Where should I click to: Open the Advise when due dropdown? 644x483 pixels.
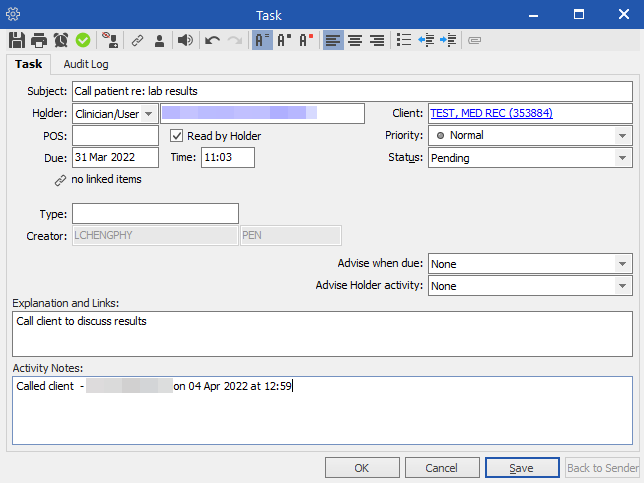point(622,264)
